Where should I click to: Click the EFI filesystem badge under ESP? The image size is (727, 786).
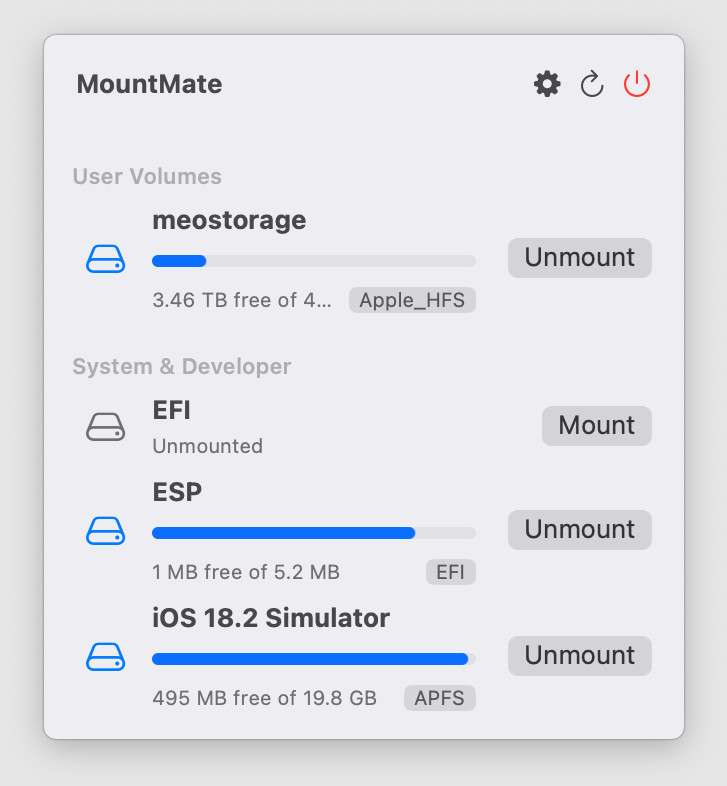tap(451, 572)
